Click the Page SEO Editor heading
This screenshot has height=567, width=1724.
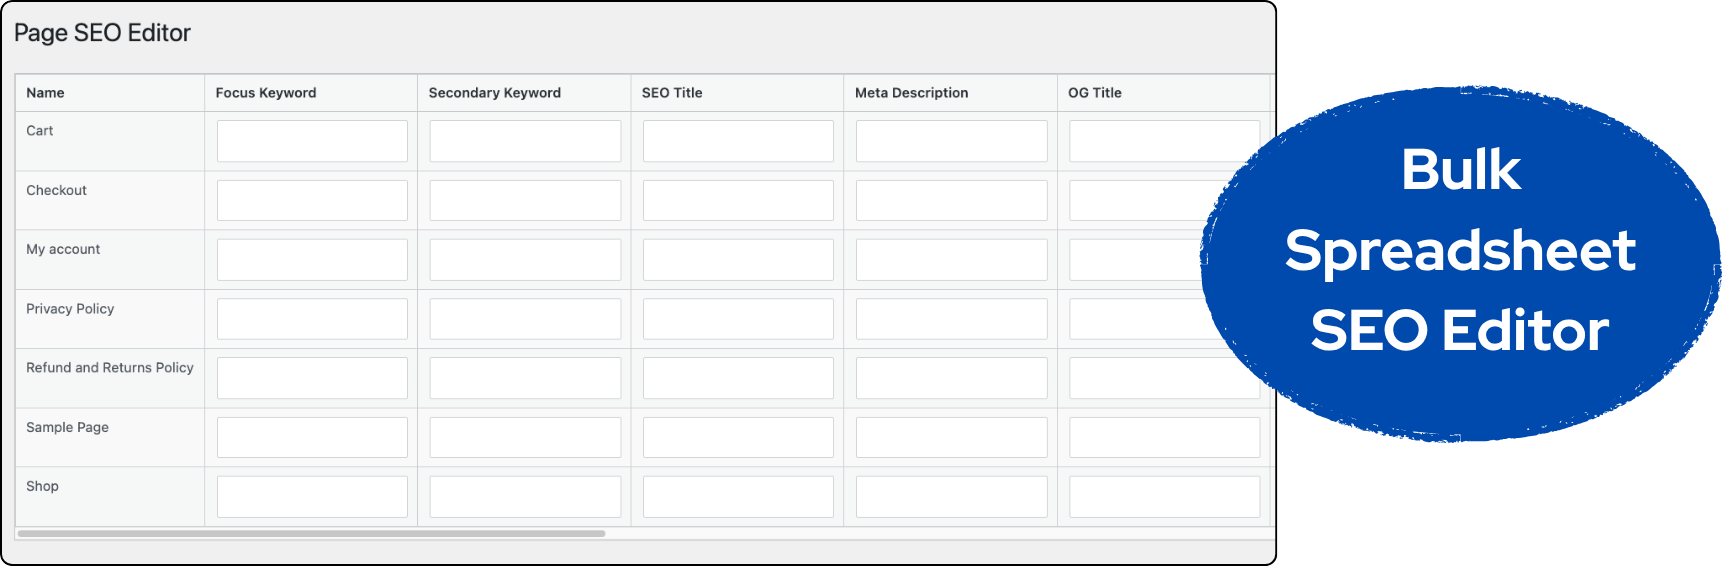pos(102,33)
